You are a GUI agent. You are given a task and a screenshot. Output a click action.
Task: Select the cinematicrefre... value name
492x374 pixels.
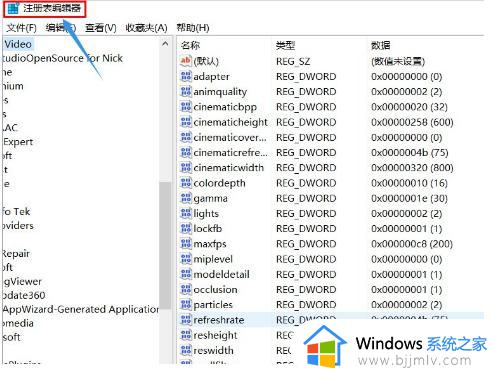230,153
